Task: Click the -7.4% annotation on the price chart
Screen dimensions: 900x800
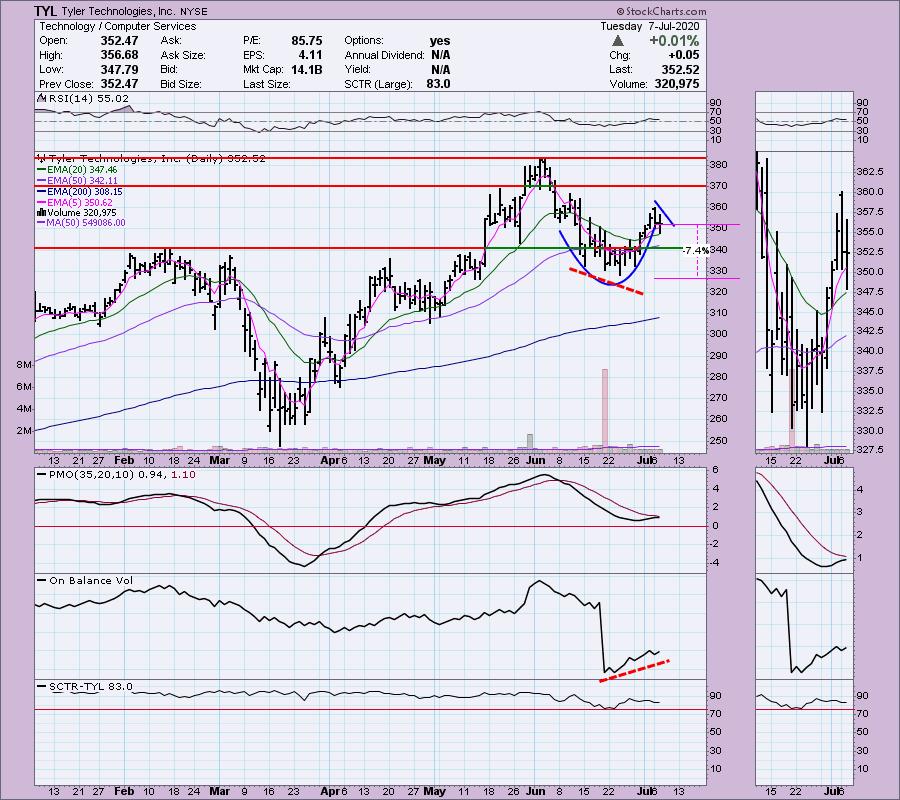Action: [x=696, y=251]
